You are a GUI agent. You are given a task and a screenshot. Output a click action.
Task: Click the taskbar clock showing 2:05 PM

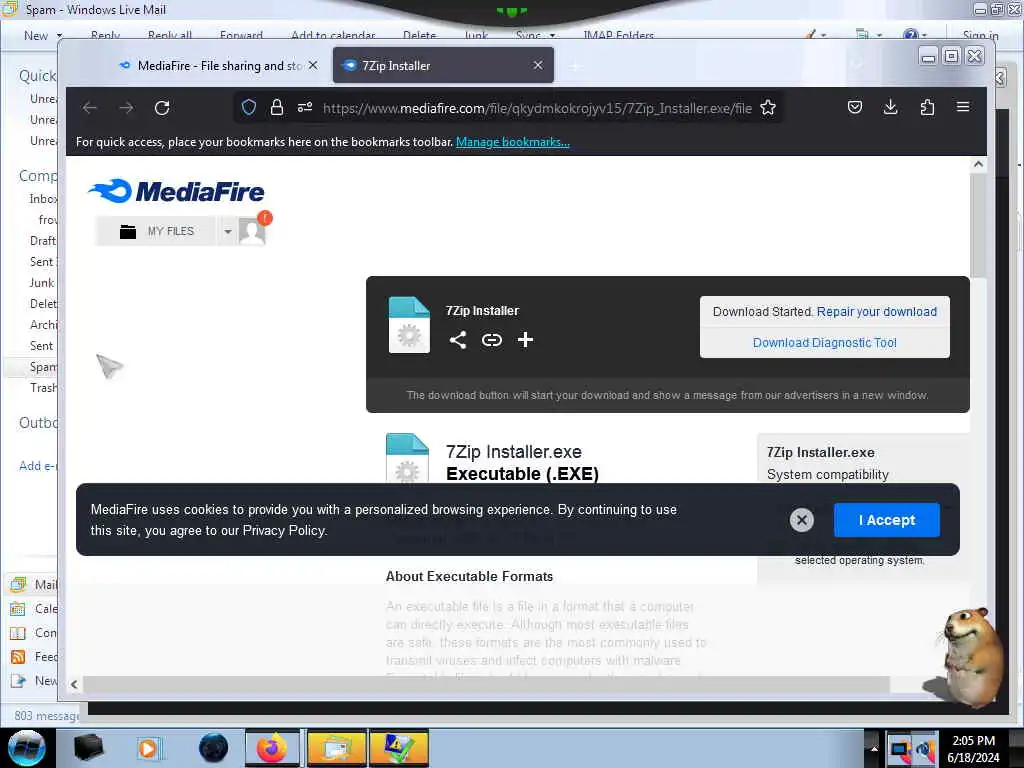click(x=973, y=749)
